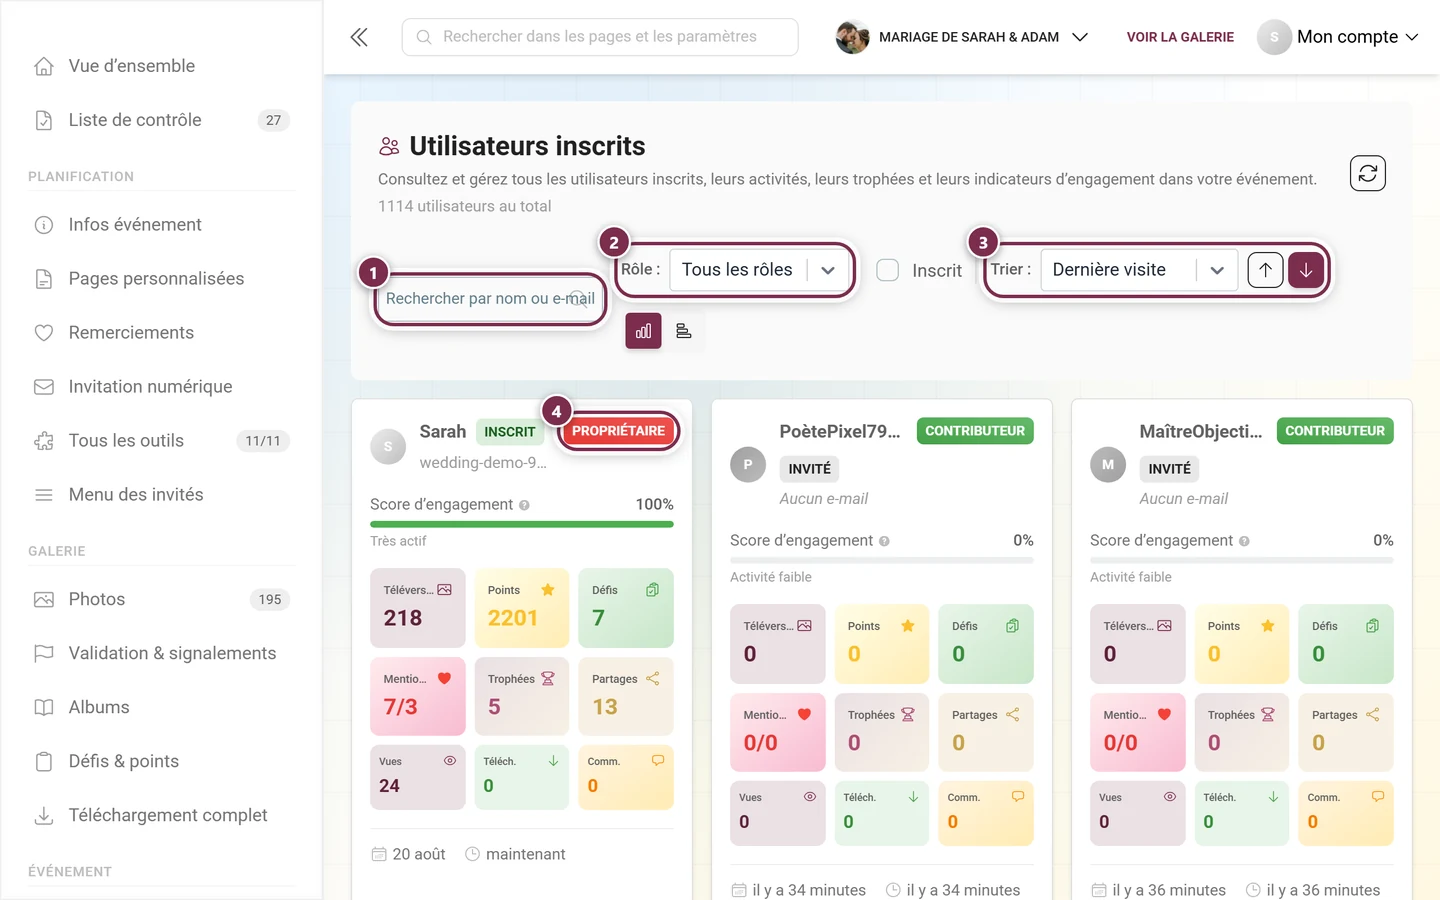The image size is (1440, 900).
Task: Click the refresh users list icon
Action: (1367, 173)
